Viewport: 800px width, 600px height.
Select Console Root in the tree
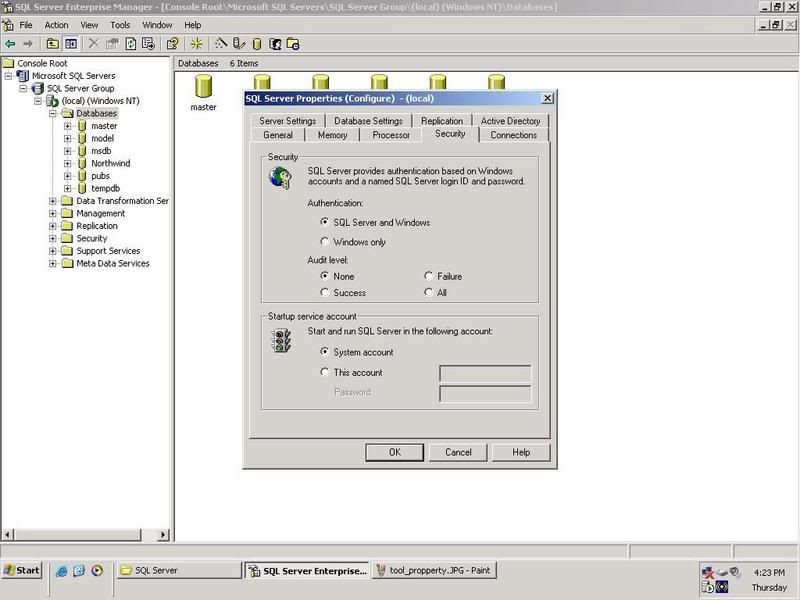(42, 63)
